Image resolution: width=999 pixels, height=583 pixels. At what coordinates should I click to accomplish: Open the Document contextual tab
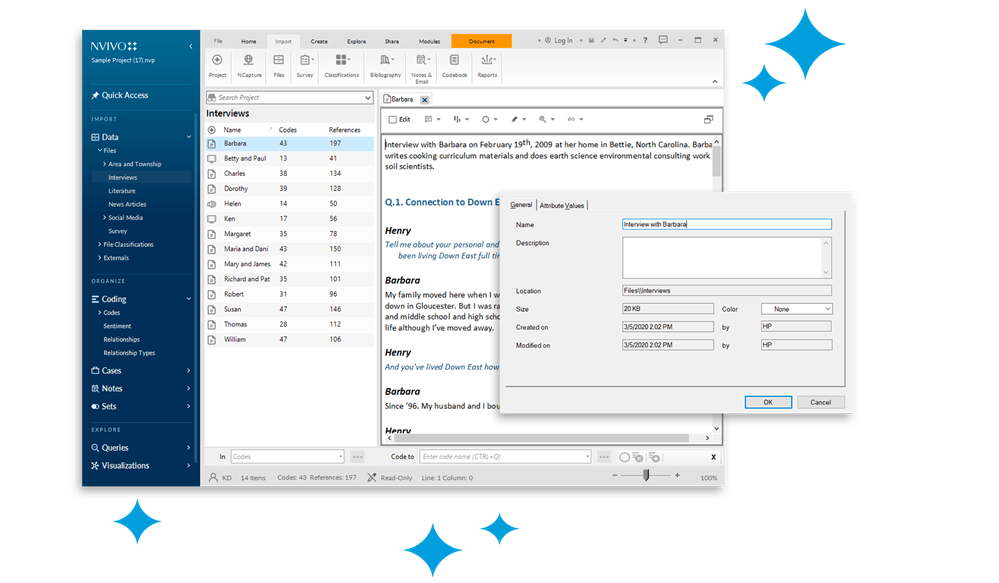tap(482, 41)
